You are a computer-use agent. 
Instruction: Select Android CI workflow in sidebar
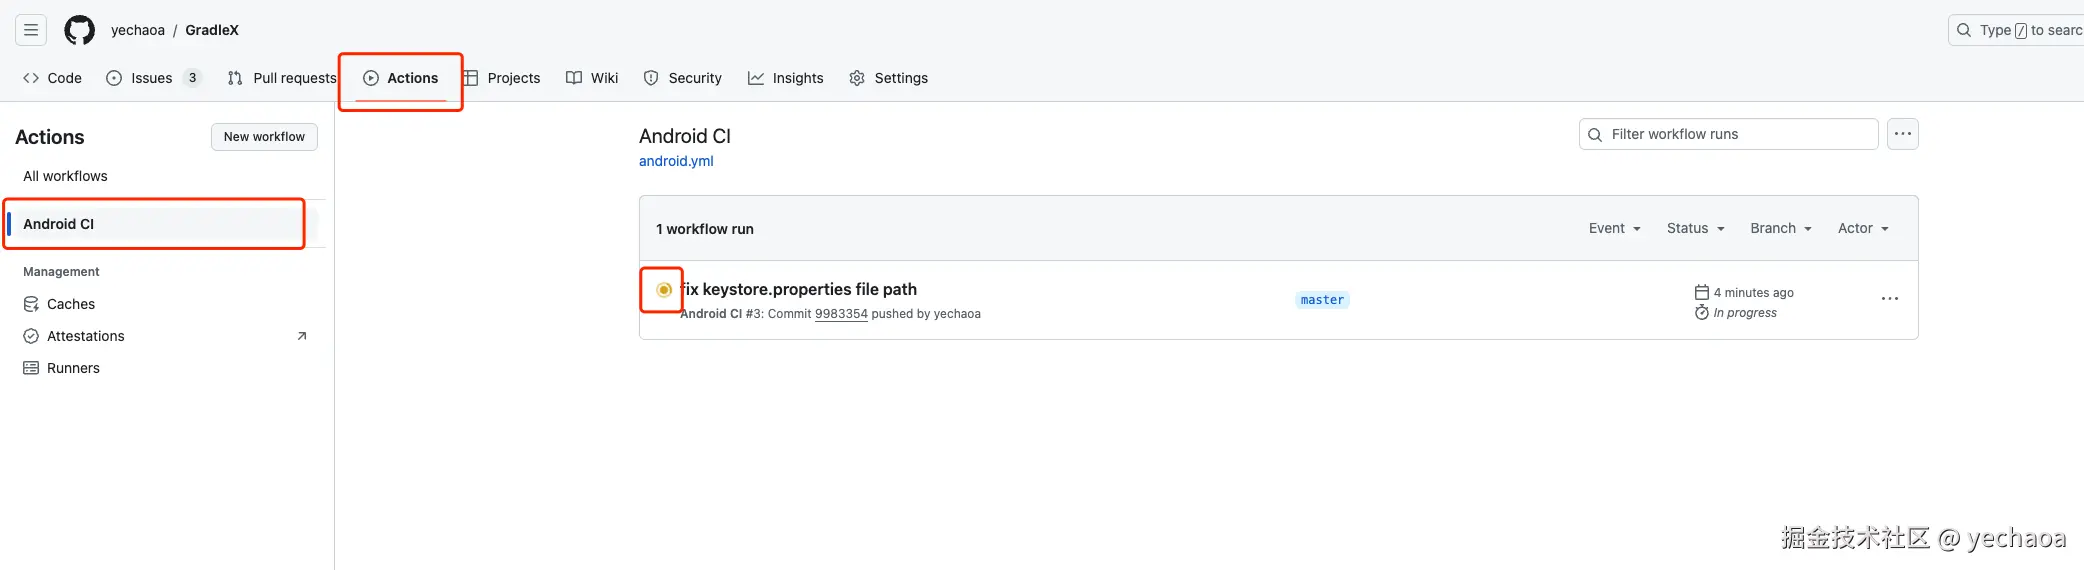59,224
